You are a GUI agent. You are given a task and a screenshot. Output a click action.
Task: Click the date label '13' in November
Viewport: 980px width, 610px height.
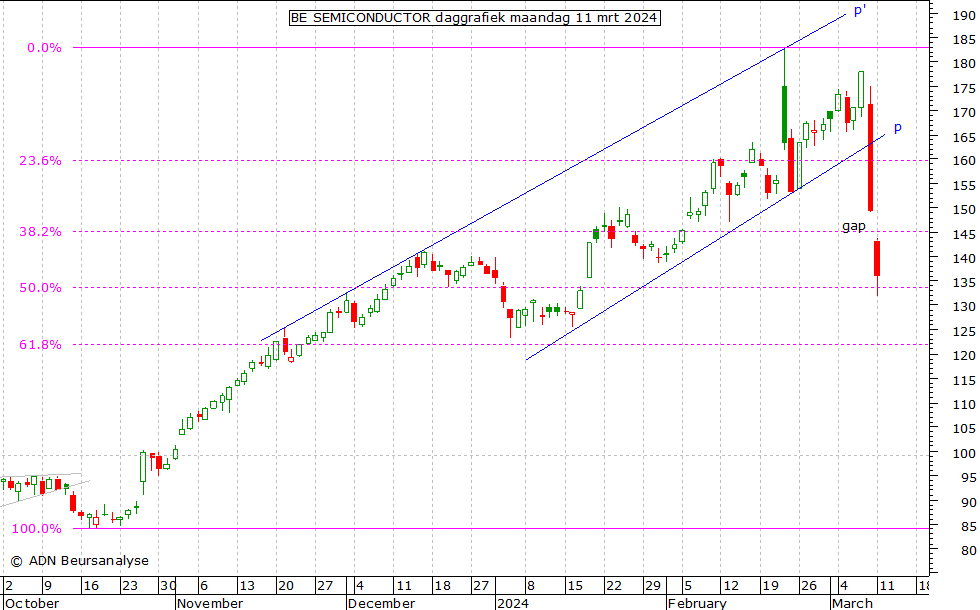pyautogui.click(x=247, y=586)
